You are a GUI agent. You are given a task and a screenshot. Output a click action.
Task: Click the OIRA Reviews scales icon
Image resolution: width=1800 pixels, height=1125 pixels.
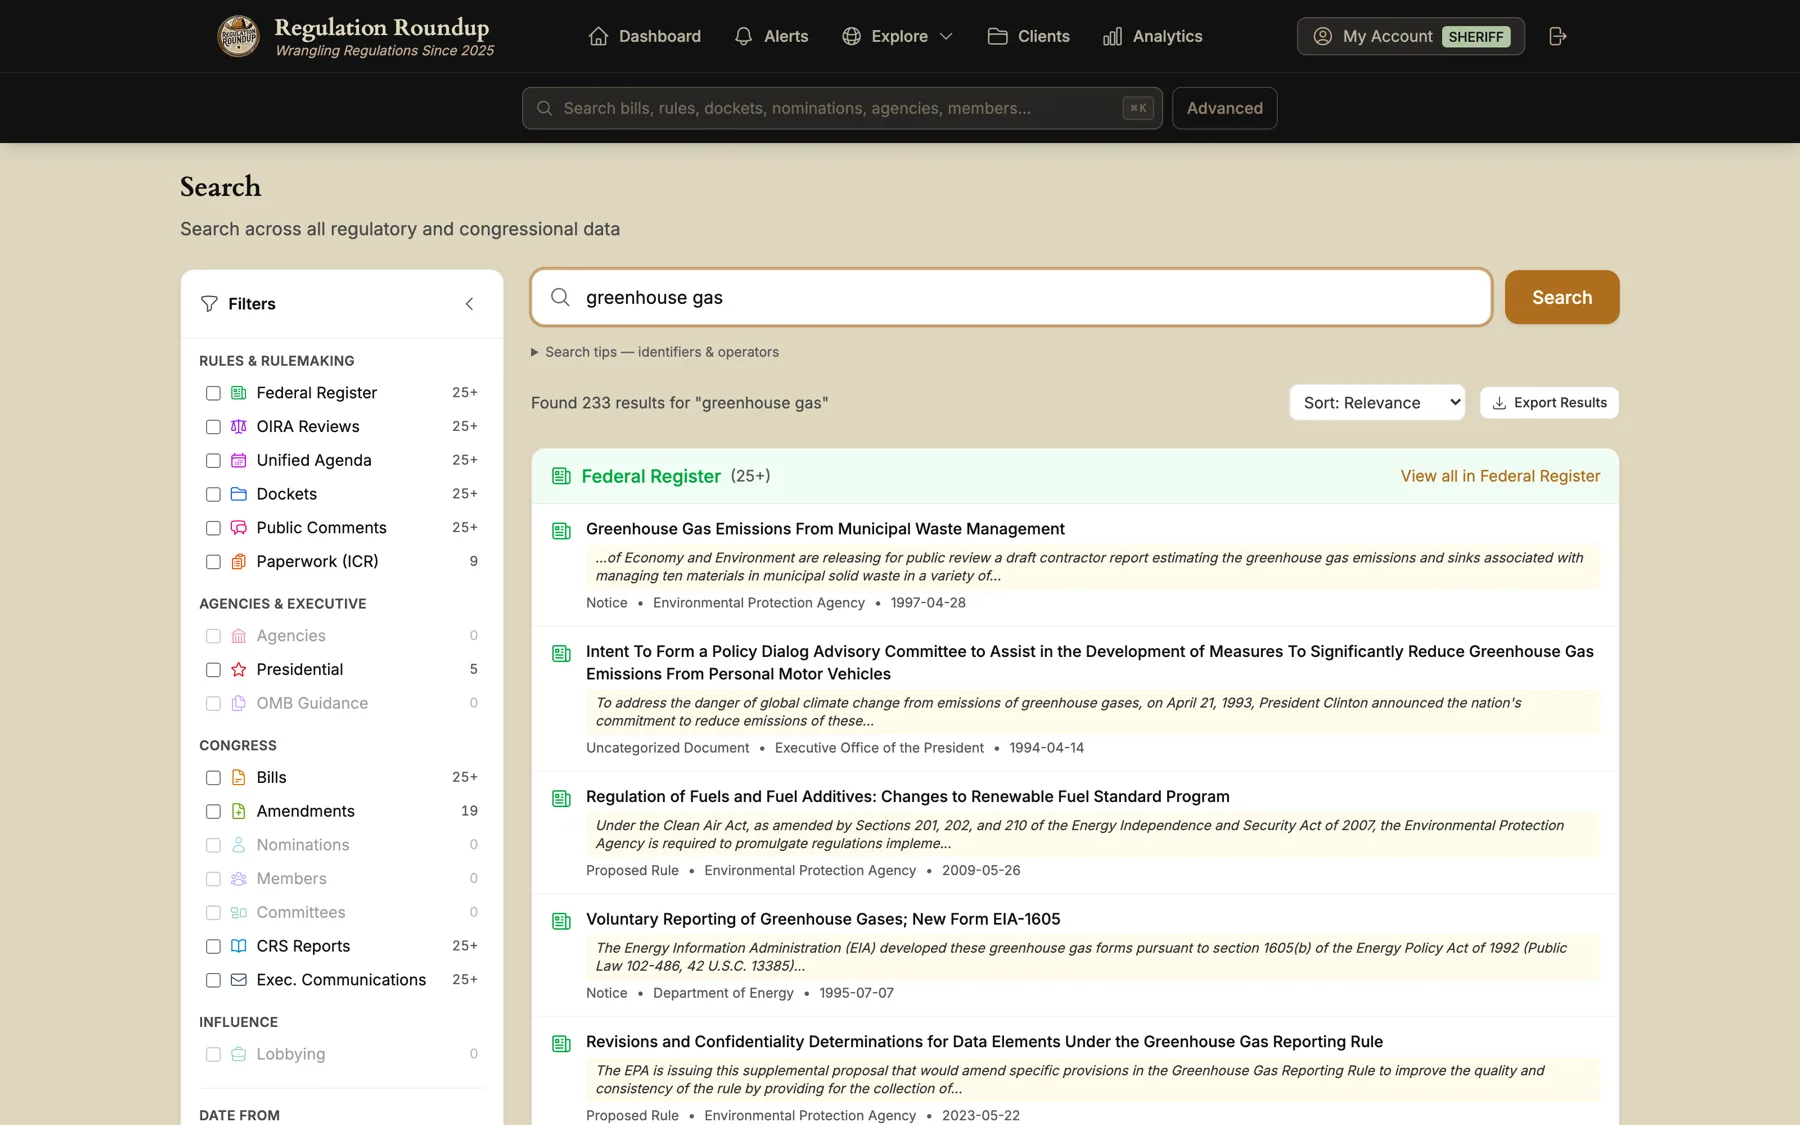click(x=239, y=427)
